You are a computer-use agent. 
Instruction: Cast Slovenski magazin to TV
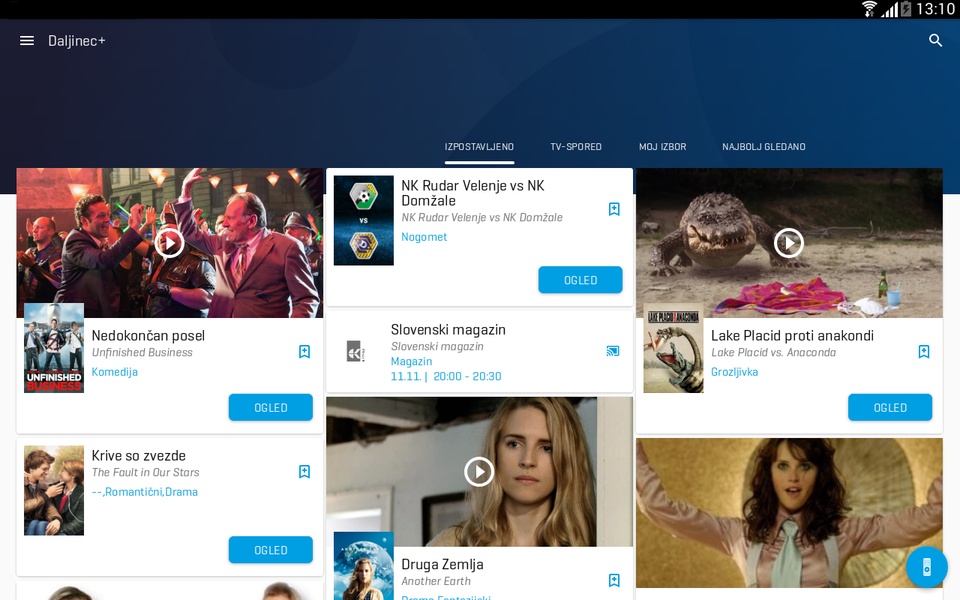(x=613, y=351)
